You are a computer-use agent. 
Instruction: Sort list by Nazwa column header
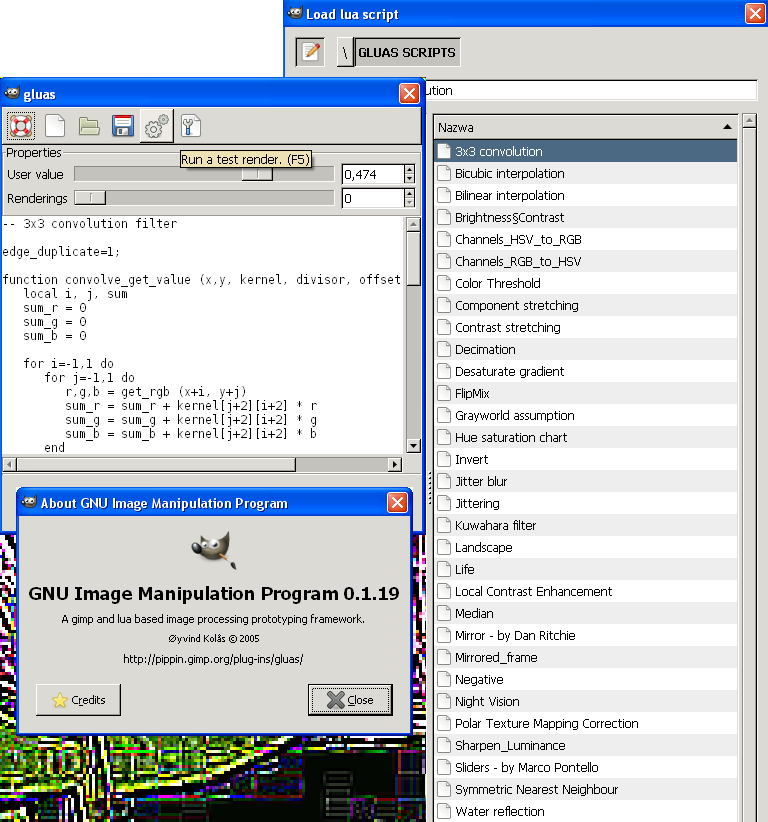coord(585,127)
